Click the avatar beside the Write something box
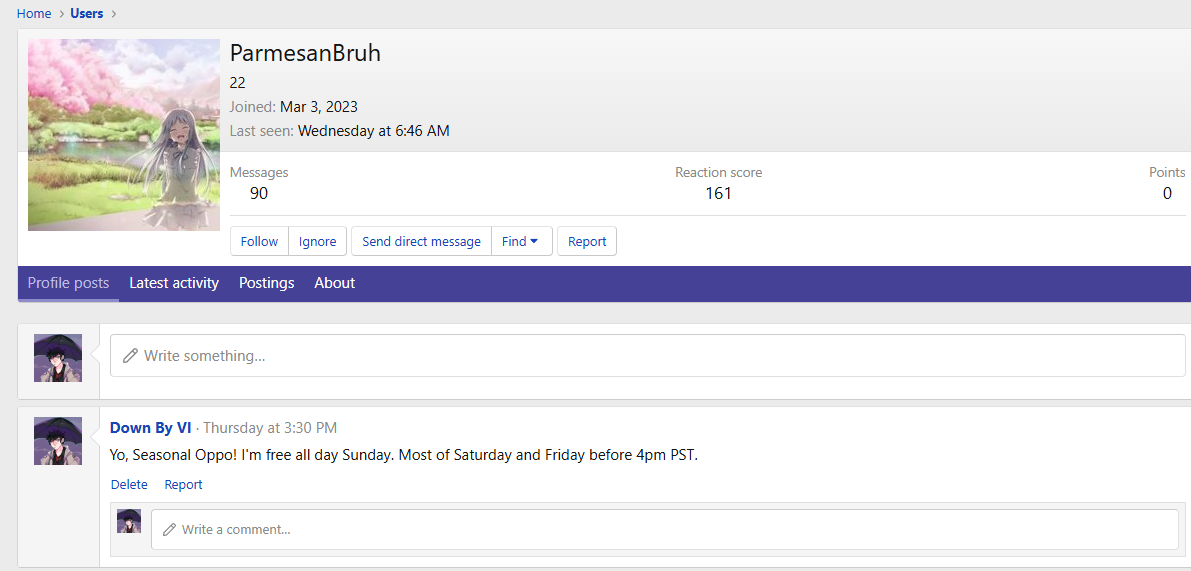The height and width of the screenshot is (571, 1191). coord(58,358)
